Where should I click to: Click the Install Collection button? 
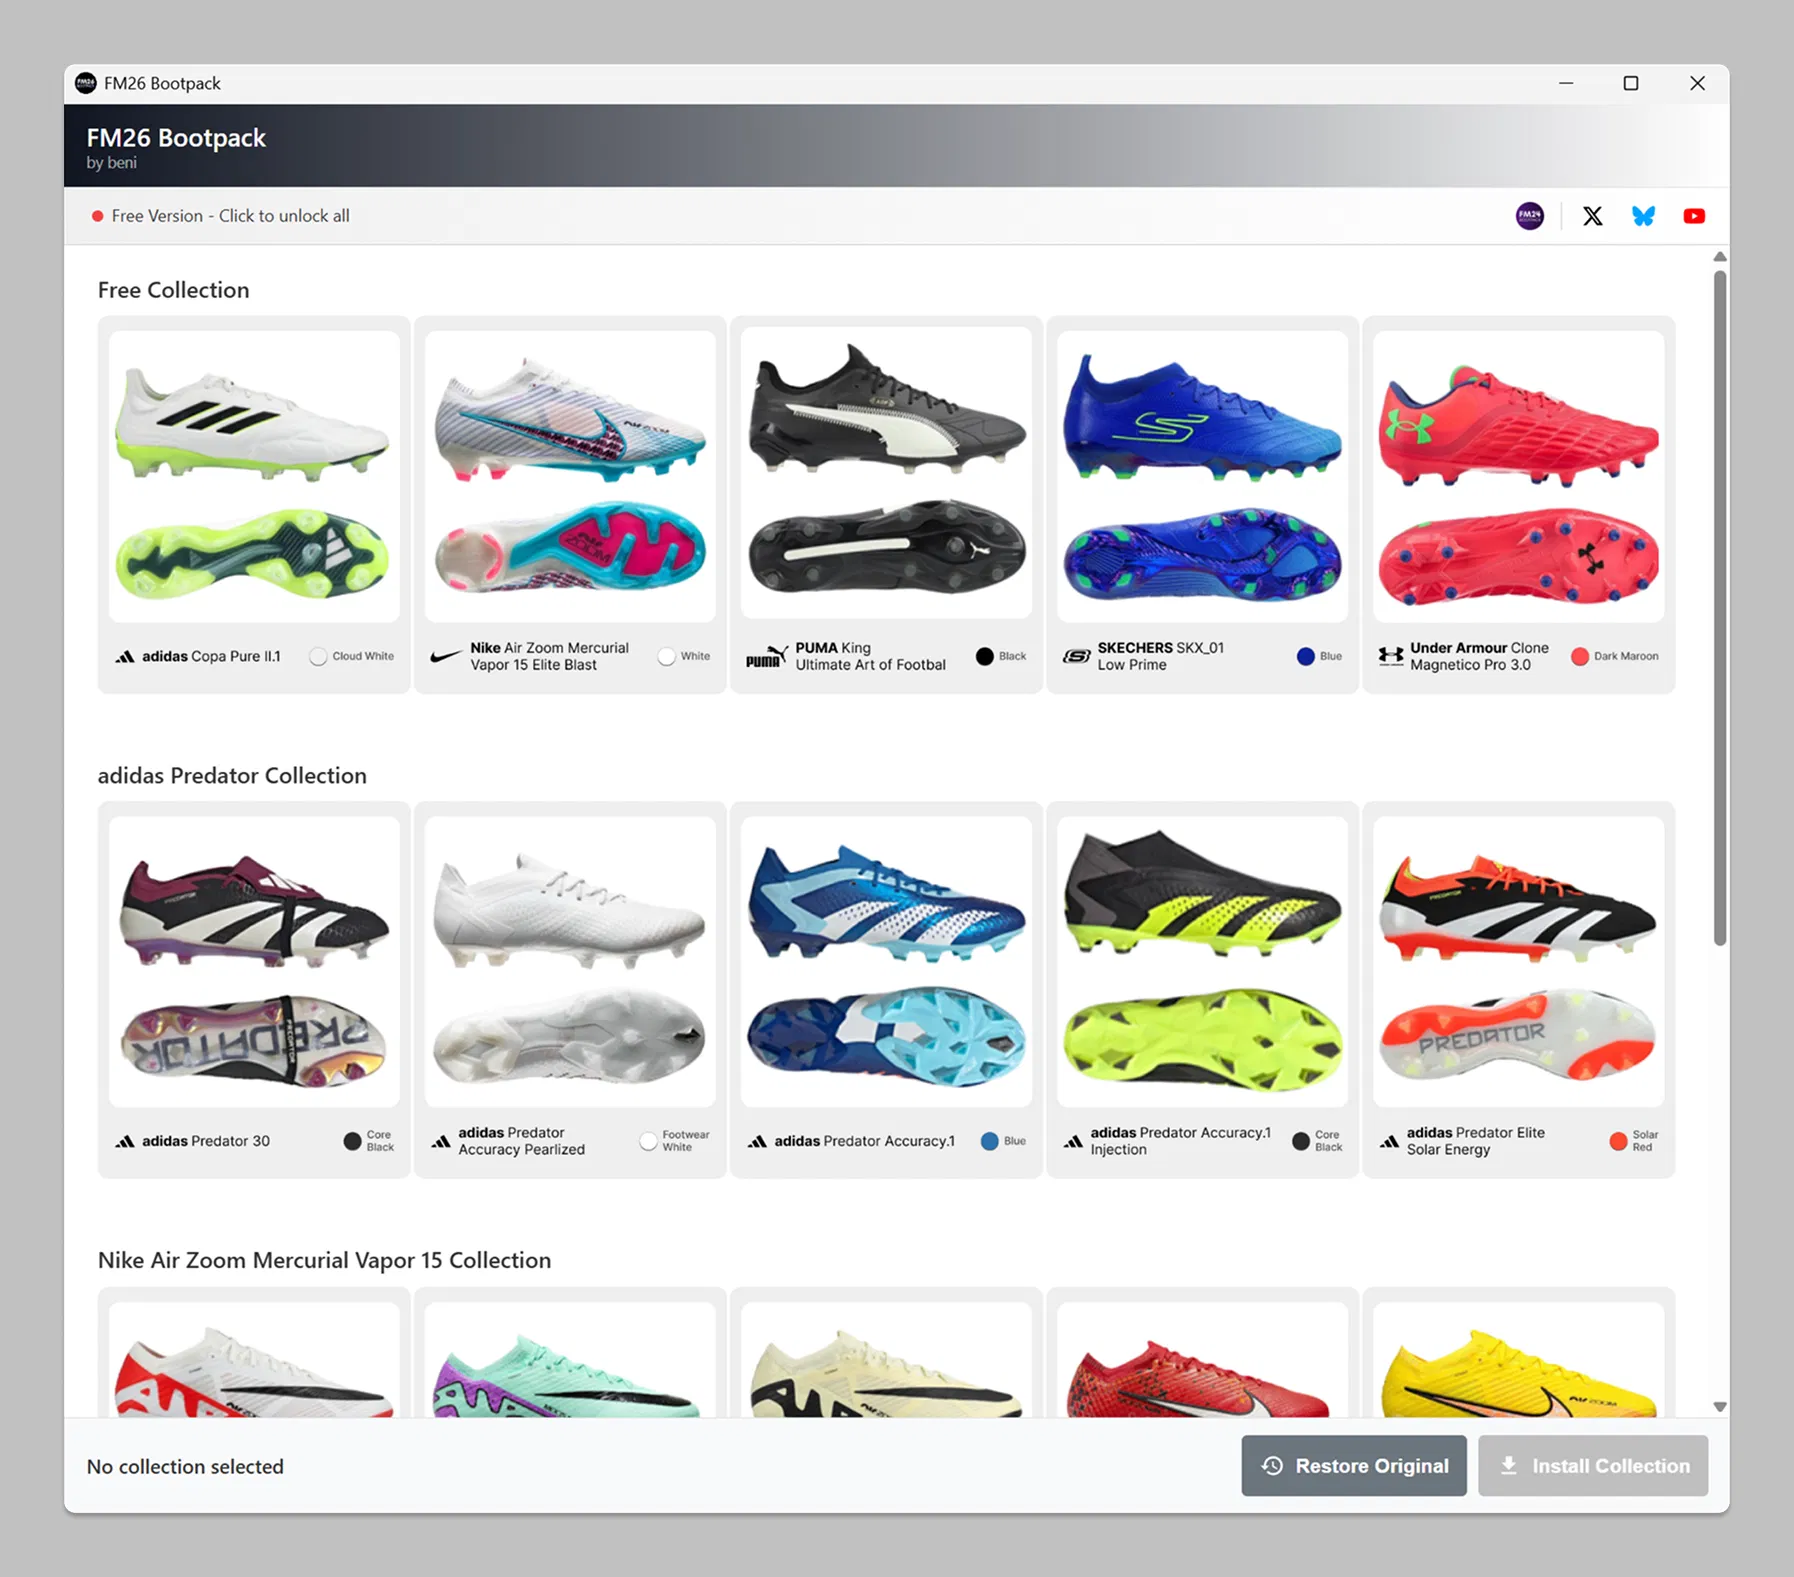1592,1466
